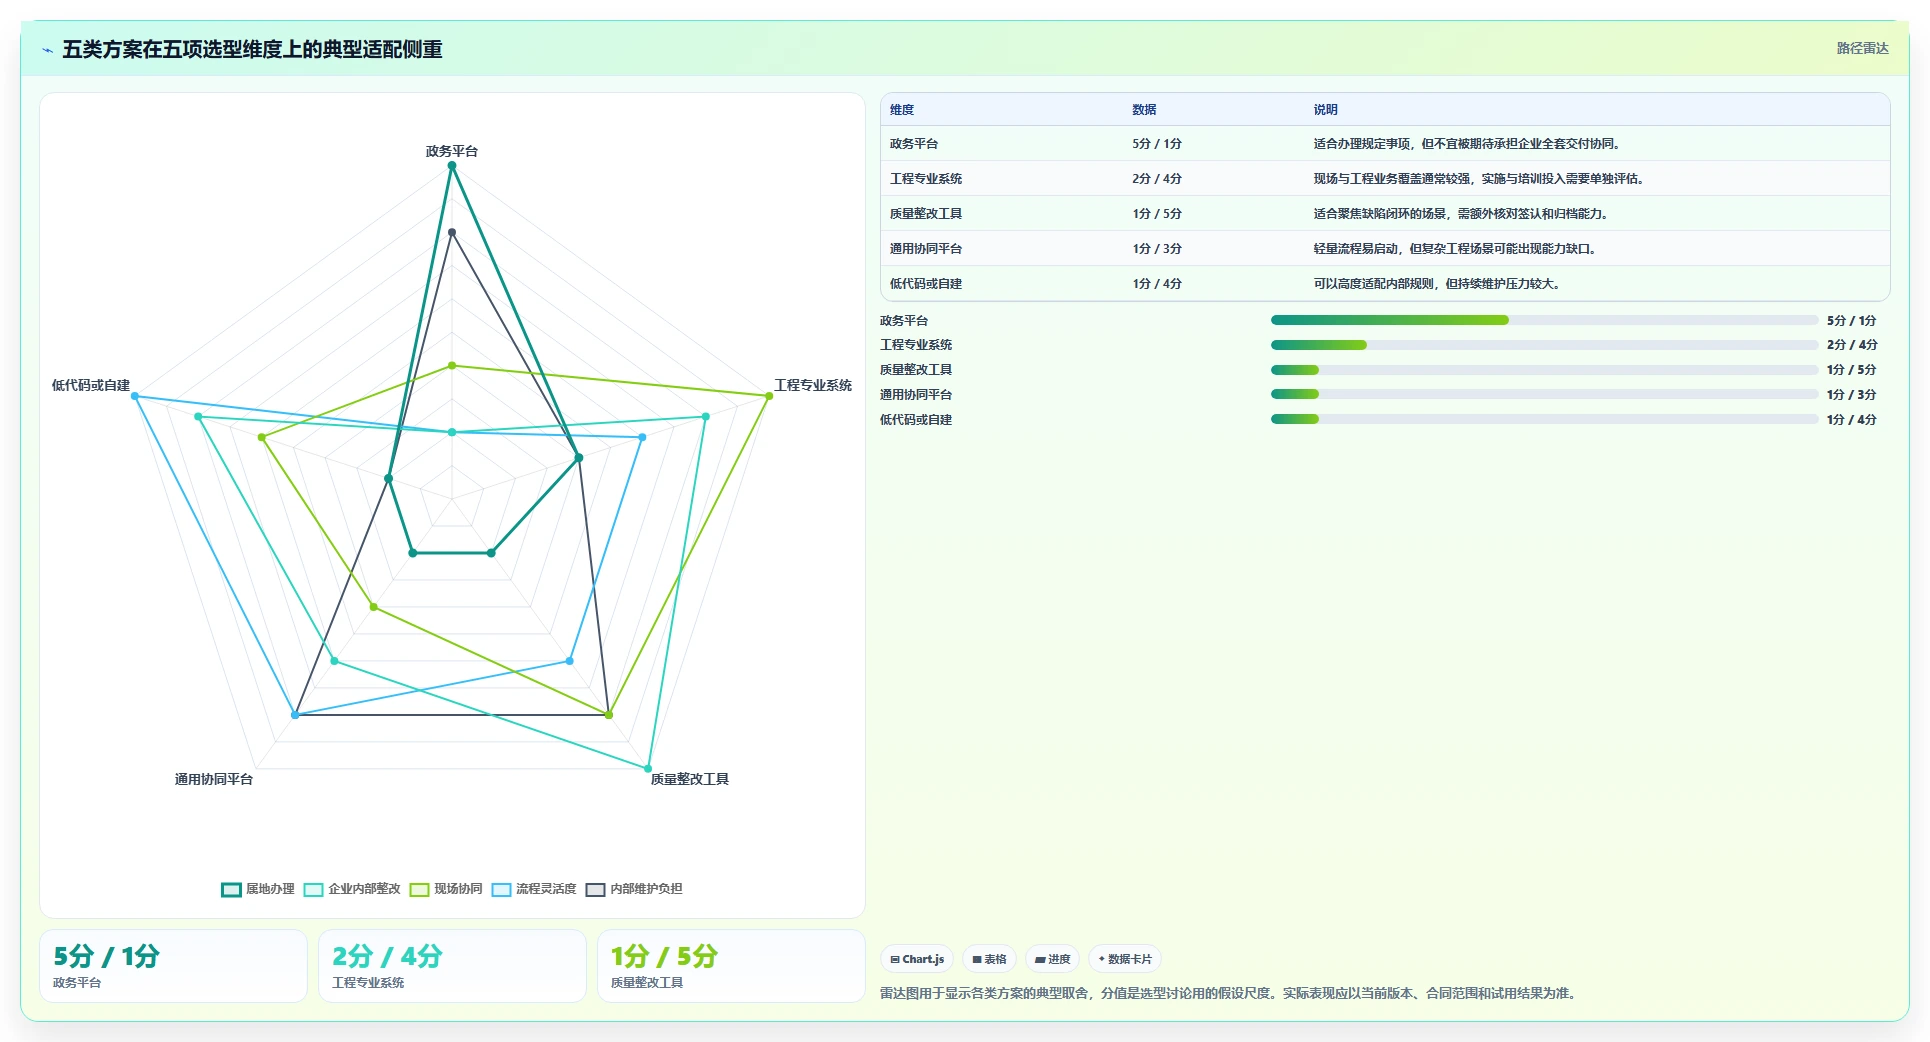Open the 1分 / 5分 质量整改工具 data card
The height and width of the screenshot is (1042, 1930).
[731, 966]
